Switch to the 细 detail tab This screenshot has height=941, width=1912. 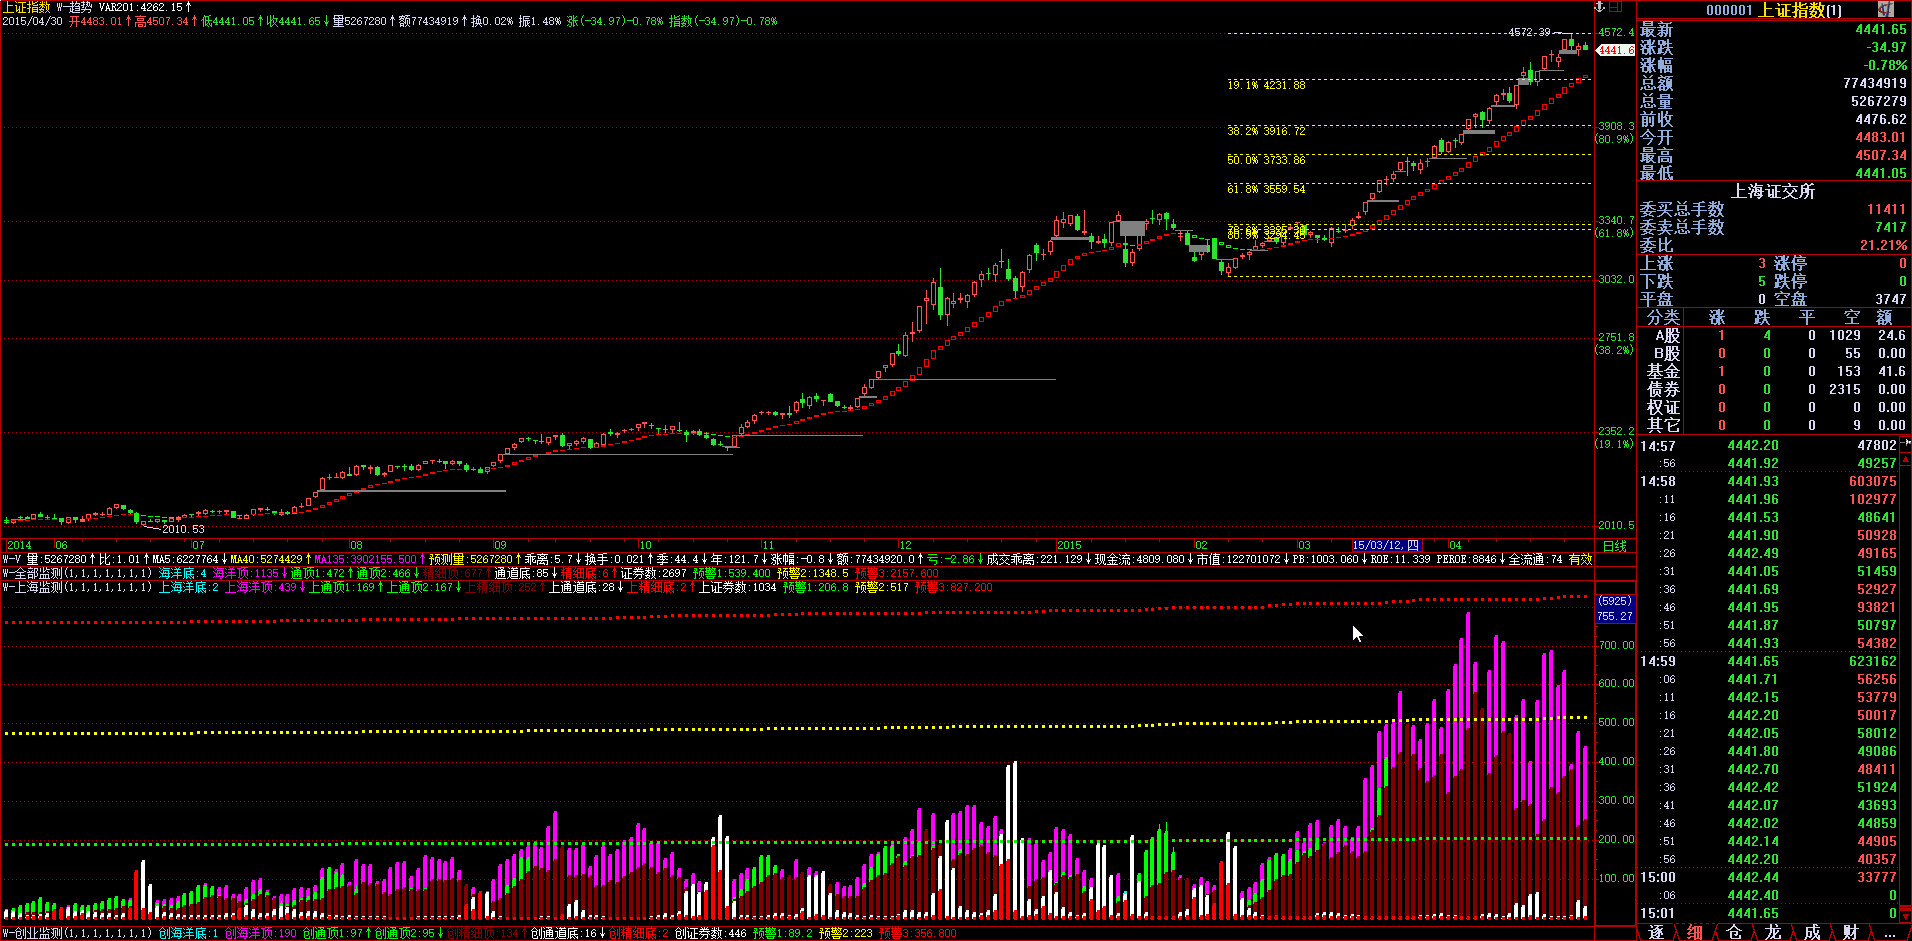pyautogui.click(x=1695, y=932)
